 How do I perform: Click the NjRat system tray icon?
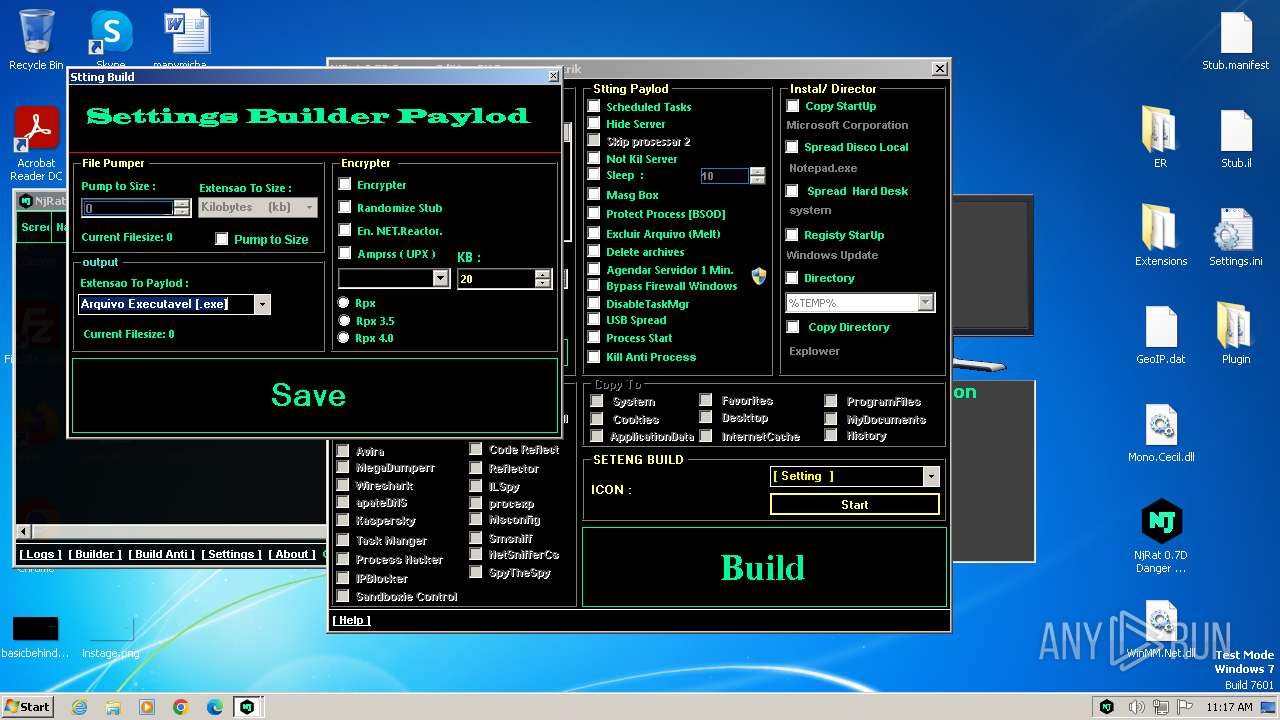coord(1107,707)
